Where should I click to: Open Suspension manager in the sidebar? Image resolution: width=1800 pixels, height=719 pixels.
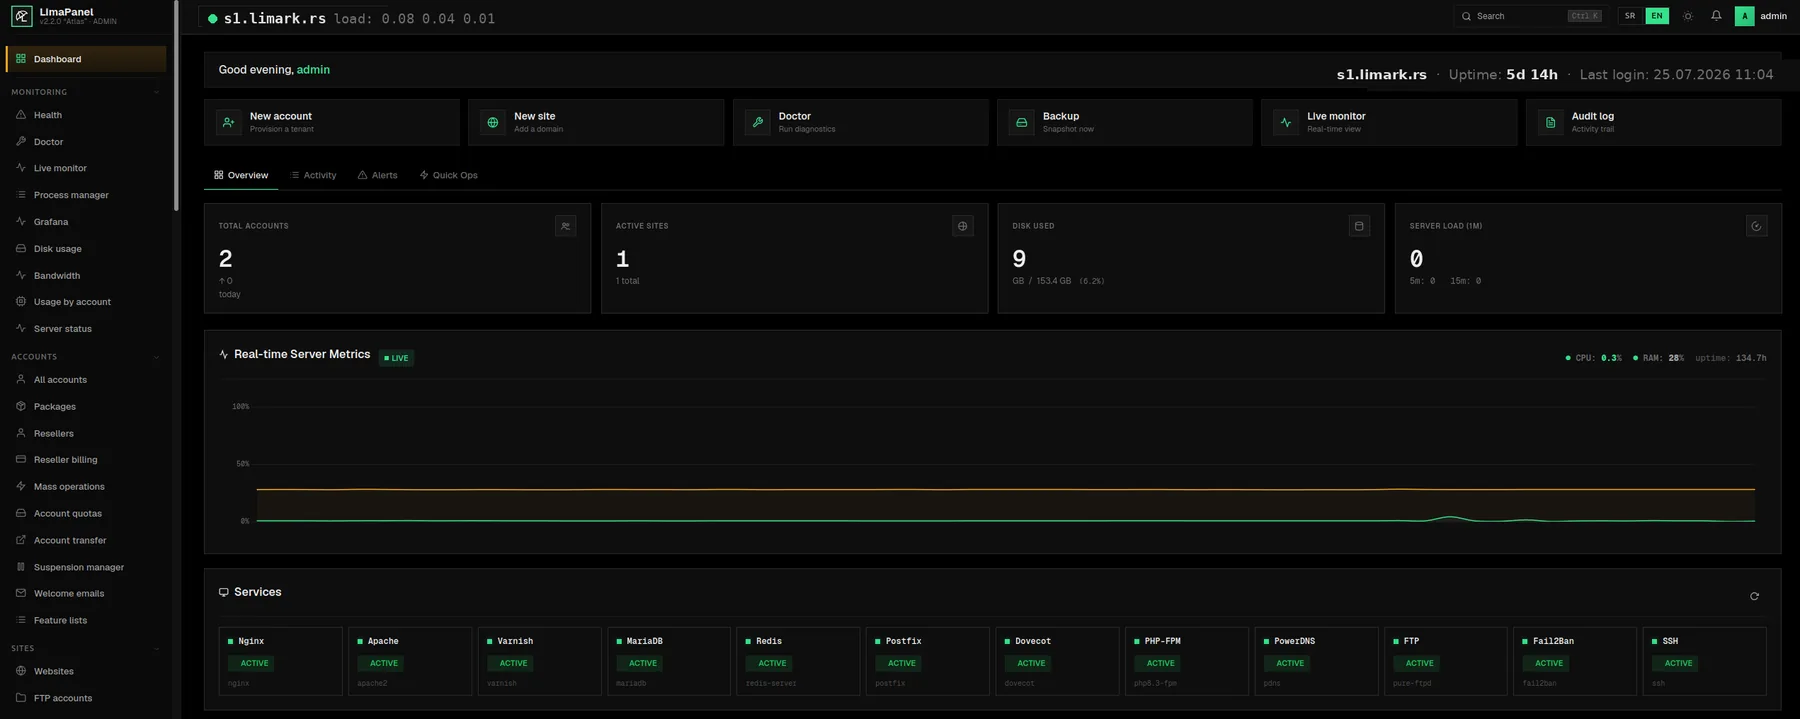pyautogui.click(x=86, y=567)
